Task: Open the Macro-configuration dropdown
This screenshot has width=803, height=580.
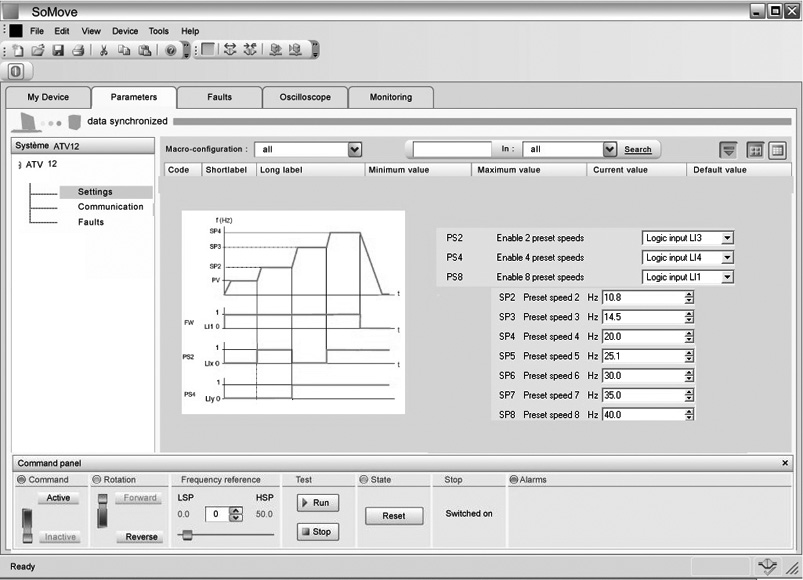Action: point(355,149)
